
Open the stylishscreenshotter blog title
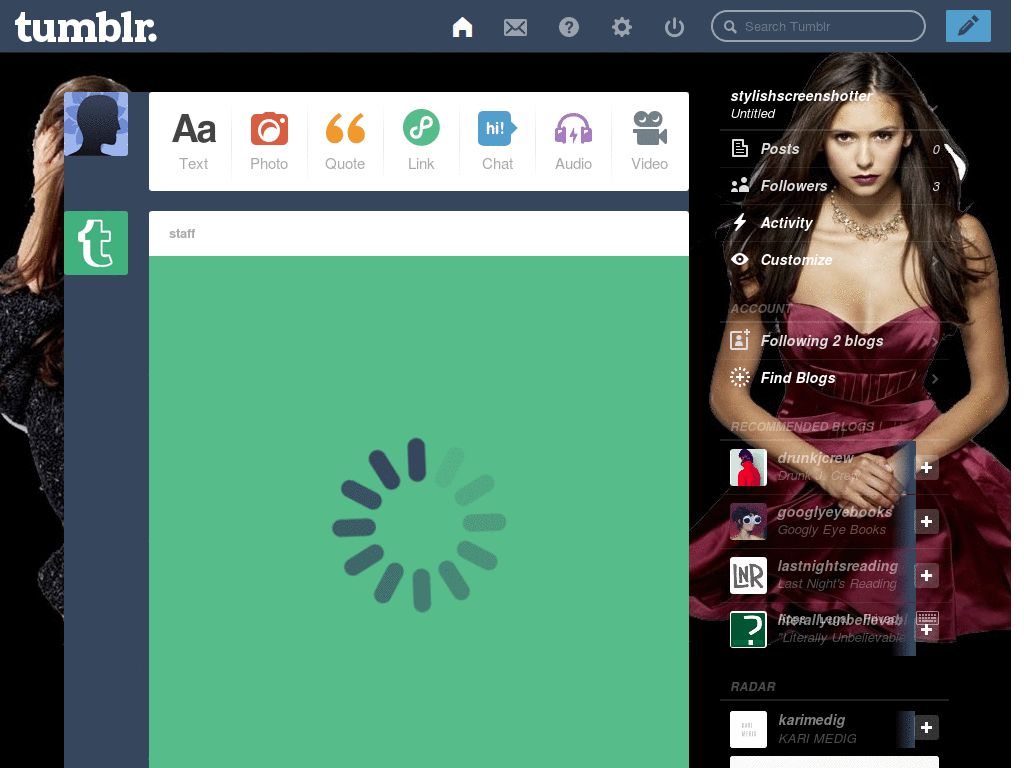tap(801, 96)
